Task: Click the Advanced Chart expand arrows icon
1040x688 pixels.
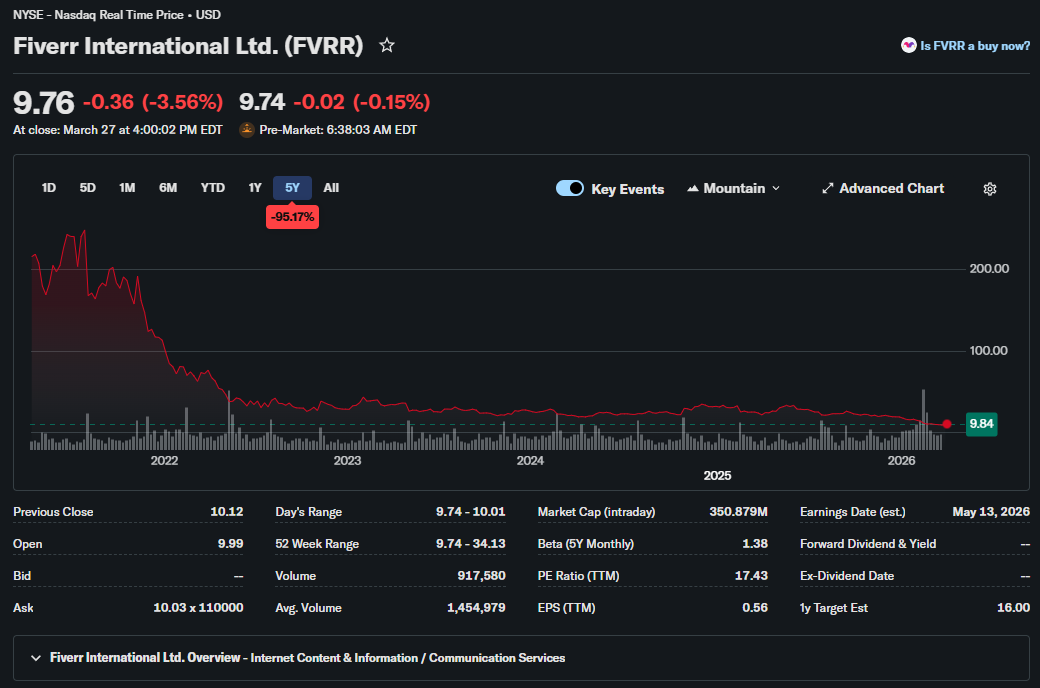Action: 827,188
